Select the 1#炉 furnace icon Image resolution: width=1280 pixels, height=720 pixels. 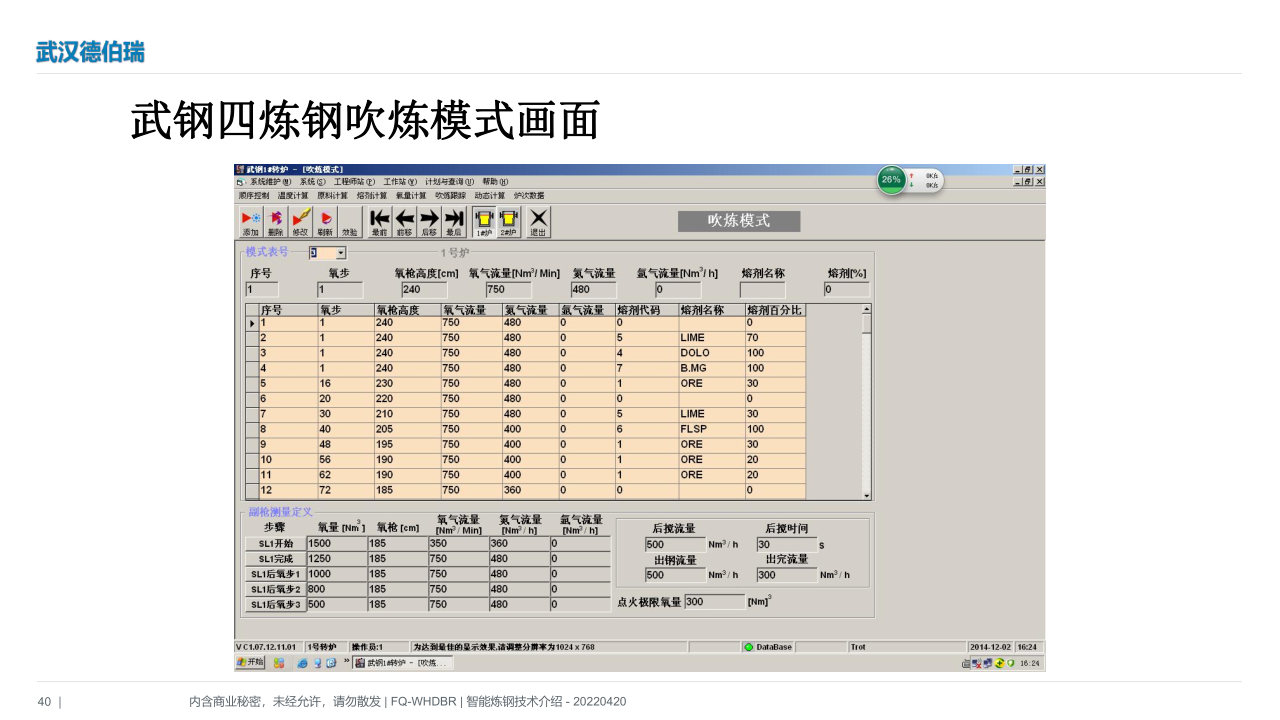(484, 222)
